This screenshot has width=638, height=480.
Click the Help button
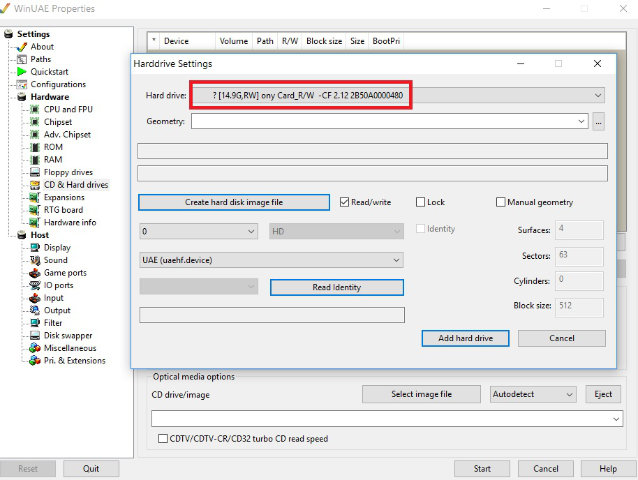click(608, 469)
